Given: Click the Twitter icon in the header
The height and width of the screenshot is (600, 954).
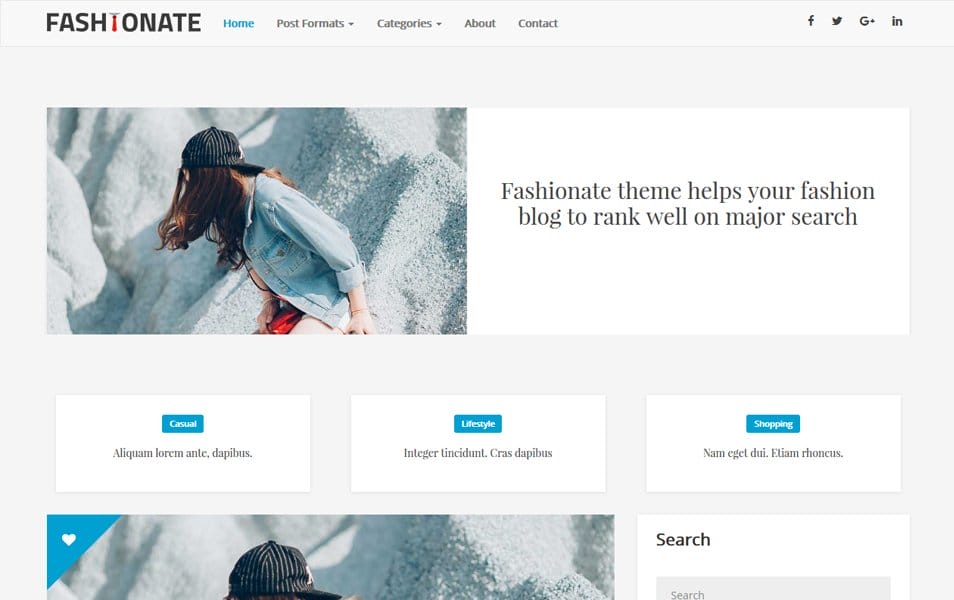Looking at the screenshot, I should 837,20.
